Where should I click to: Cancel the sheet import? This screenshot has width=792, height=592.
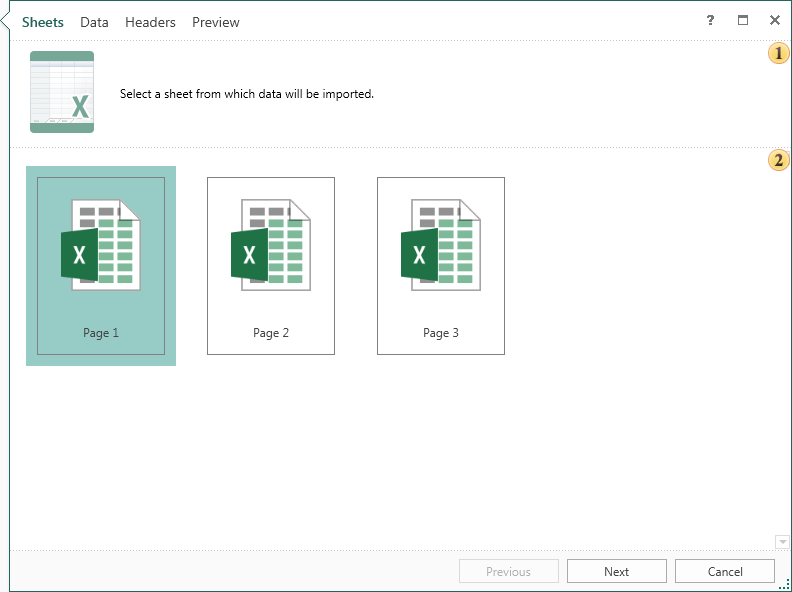click(x=724, y=571)
